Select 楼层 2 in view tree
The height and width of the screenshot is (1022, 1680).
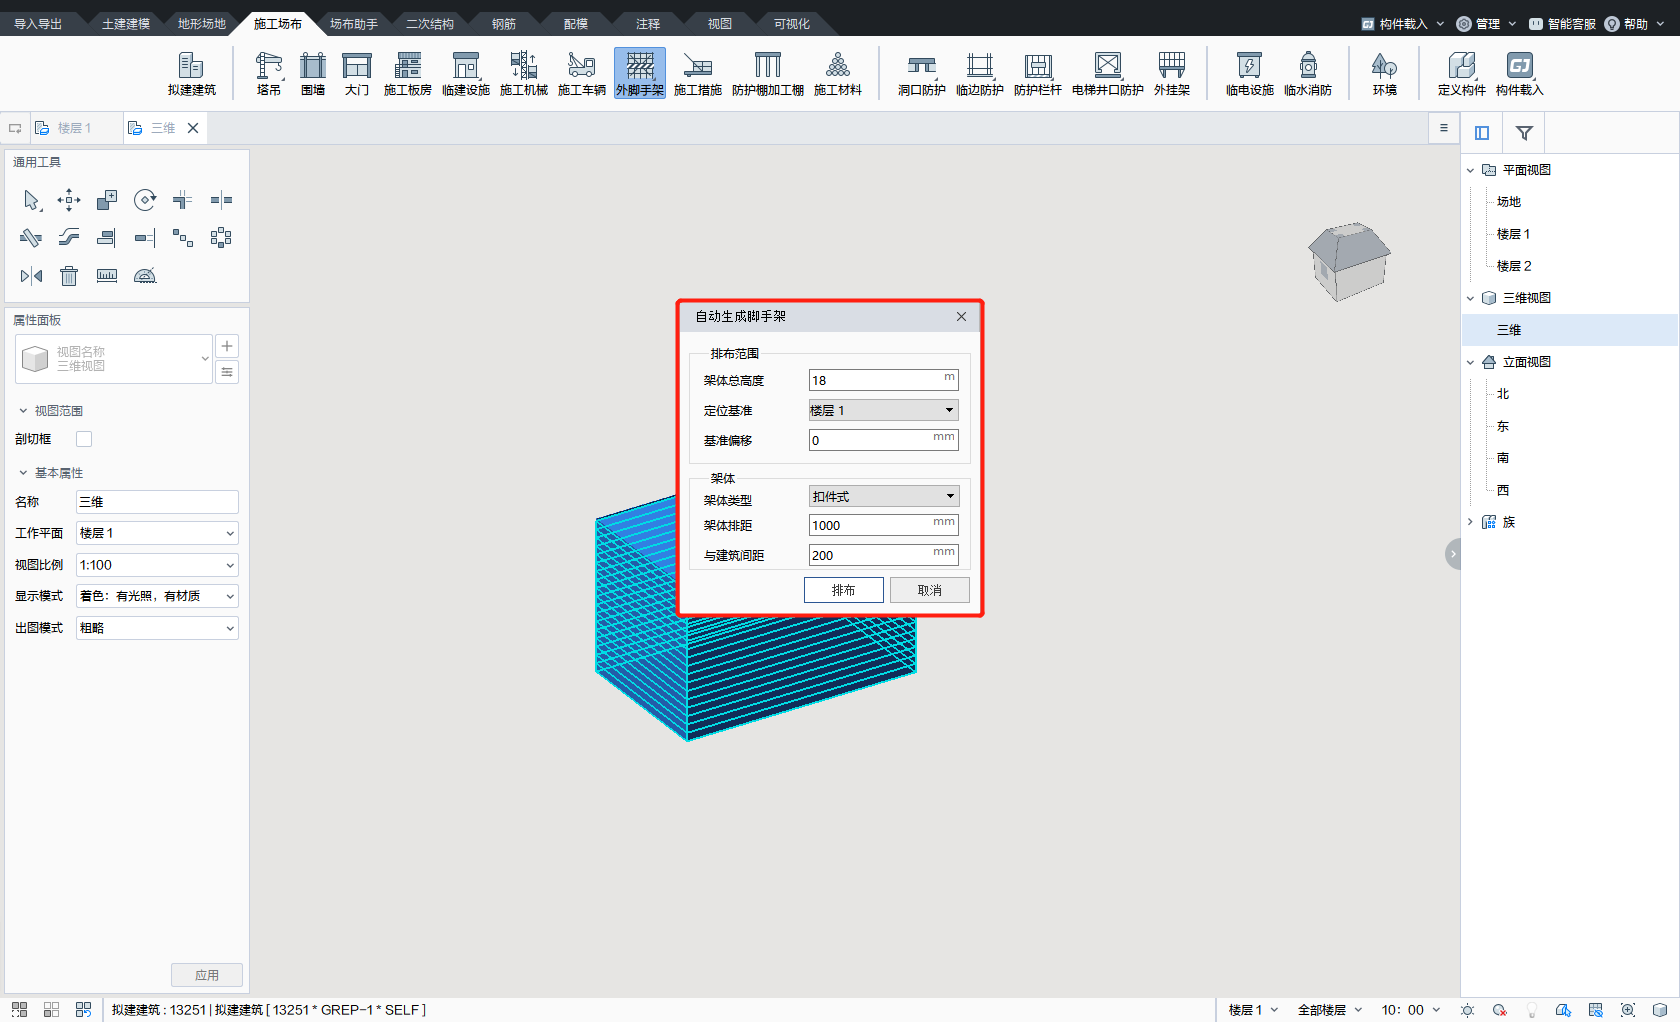pos(1514,266)
